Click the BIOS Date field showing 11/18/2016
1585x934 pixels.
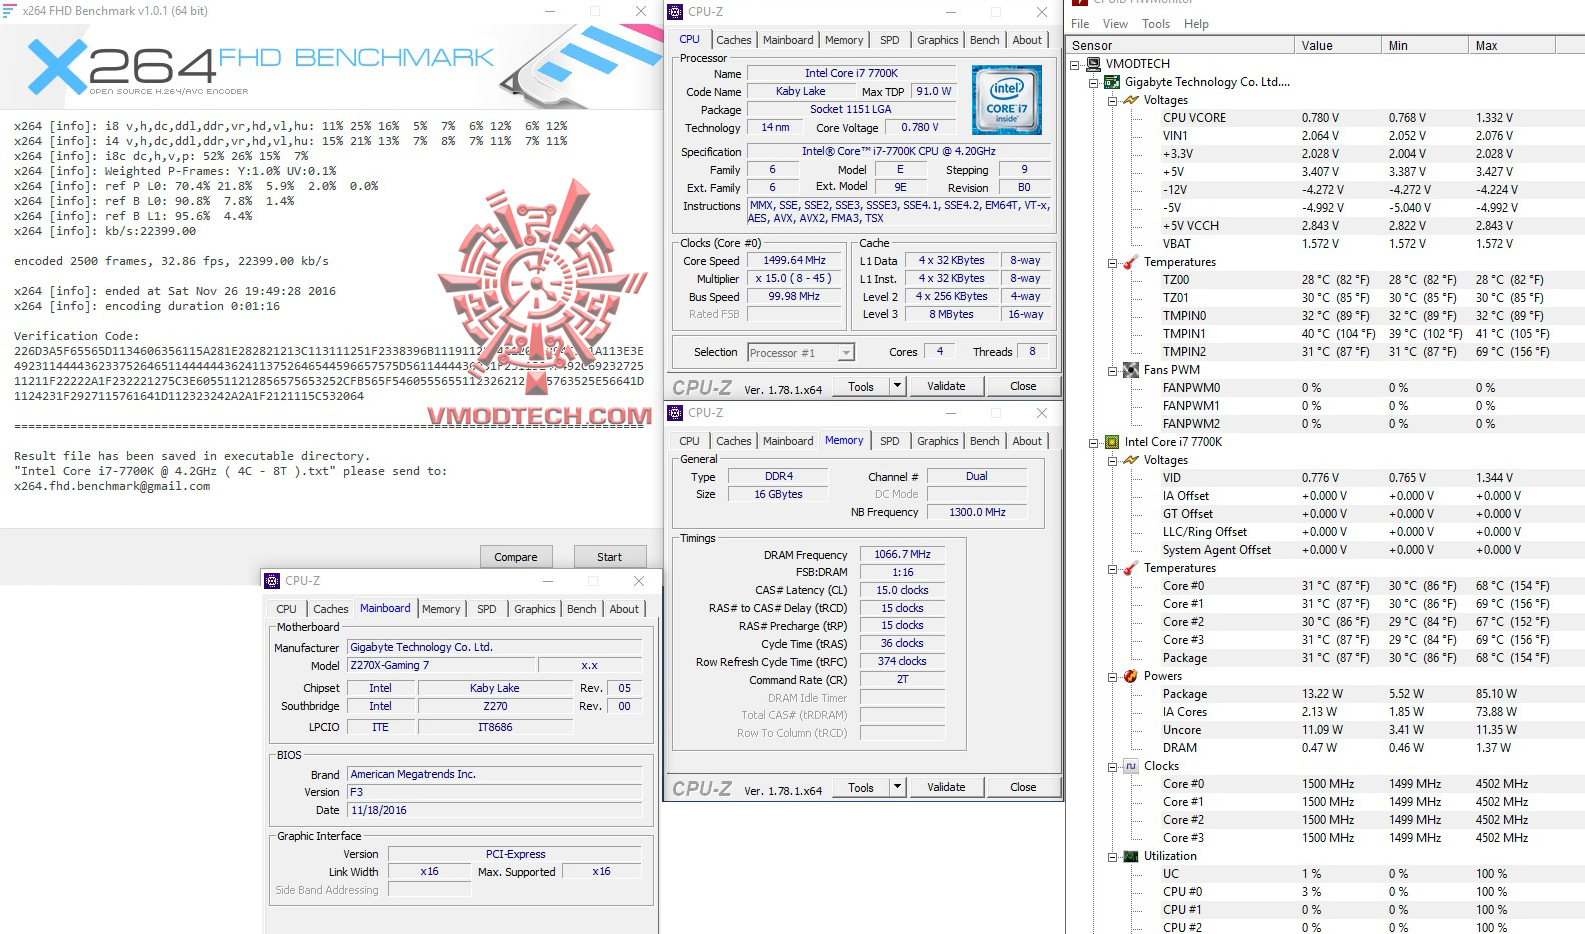tap(494, 810)
